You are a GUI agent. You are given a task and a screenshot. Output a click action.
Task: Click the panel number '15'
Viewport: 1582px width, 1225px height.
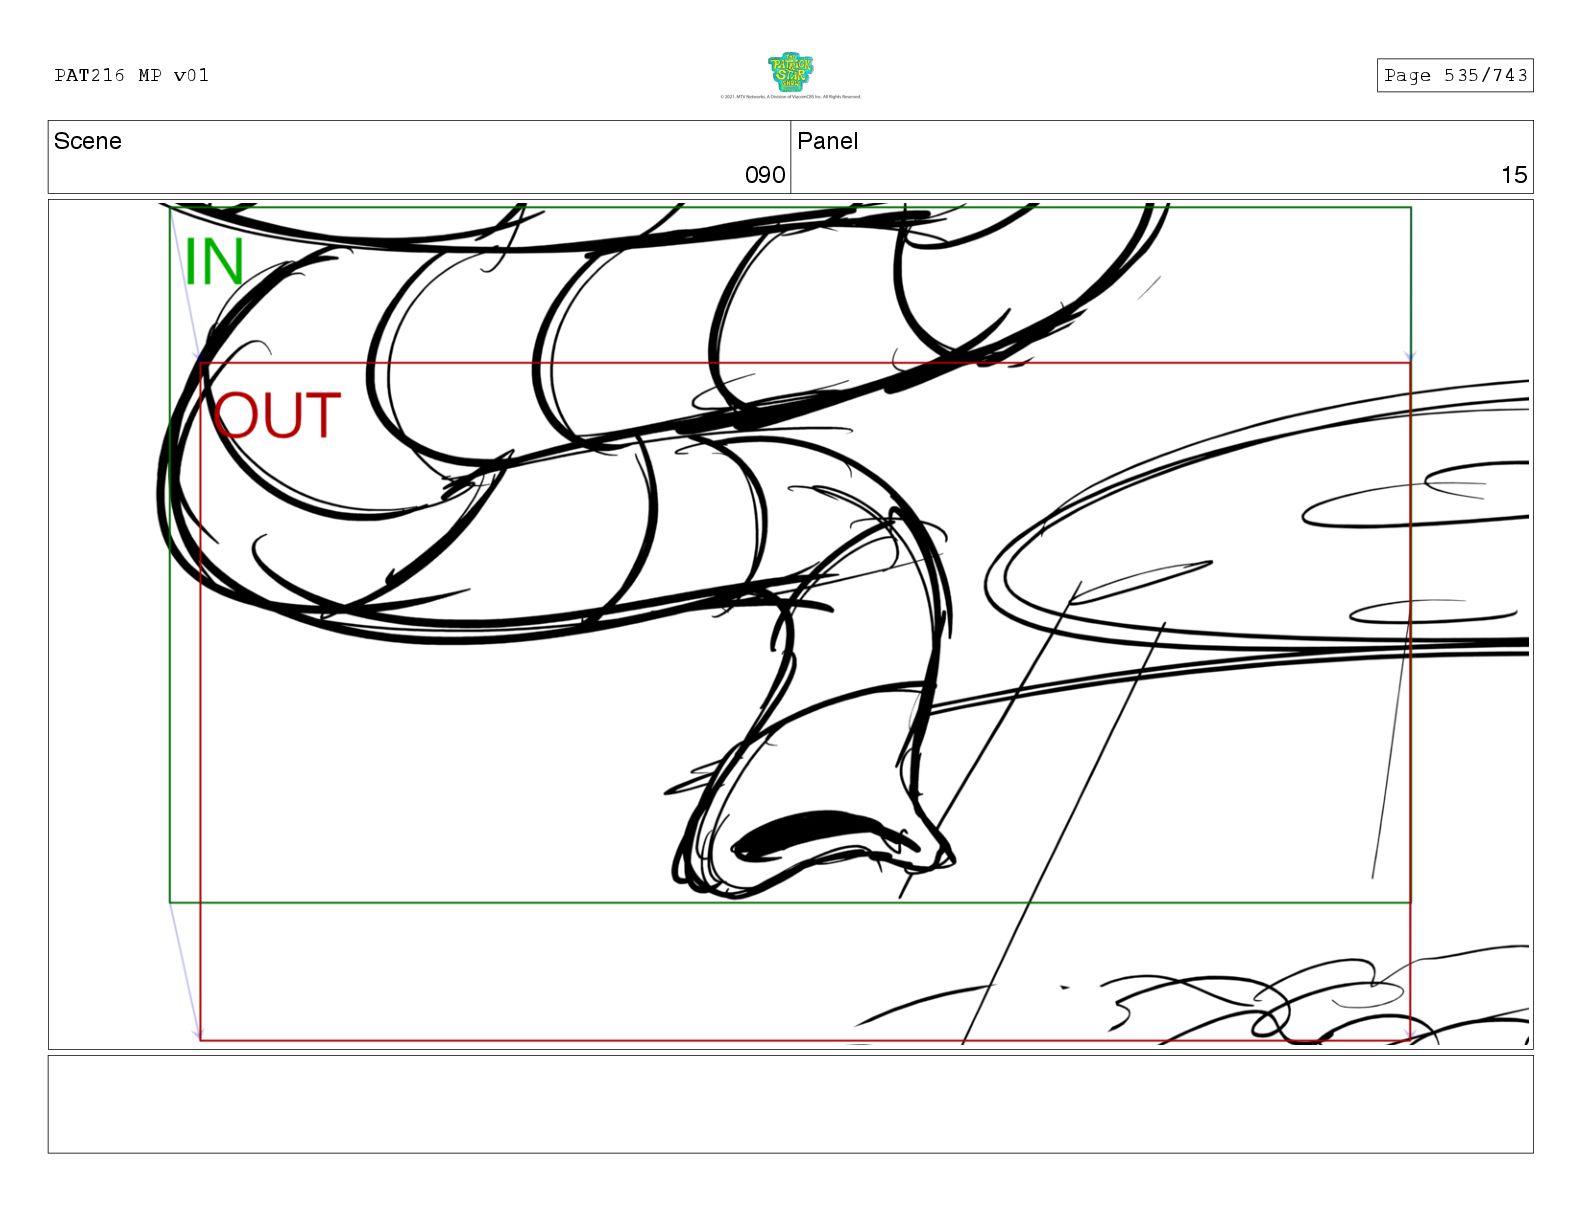coord(1514,175)
